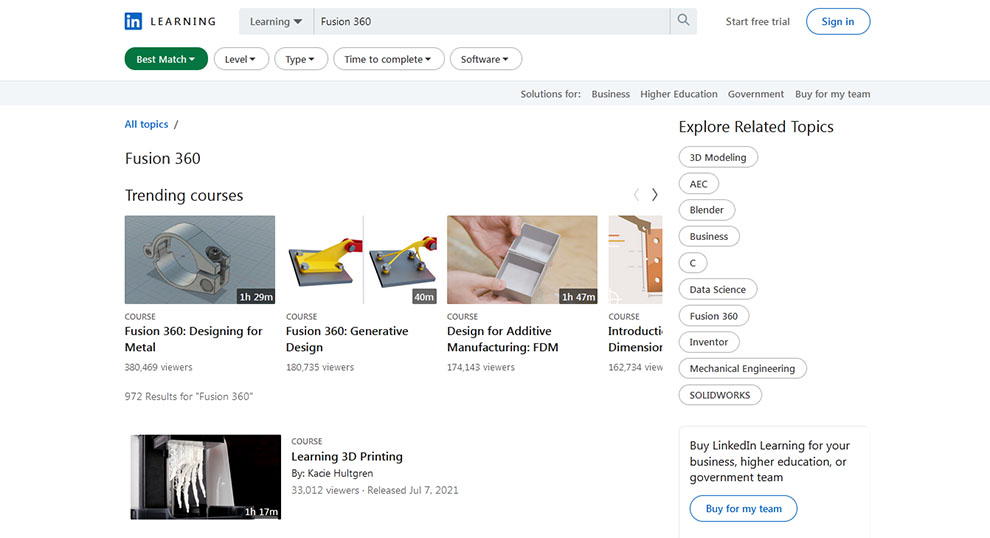Select the 3D Modeling related topic

point(718,157)
